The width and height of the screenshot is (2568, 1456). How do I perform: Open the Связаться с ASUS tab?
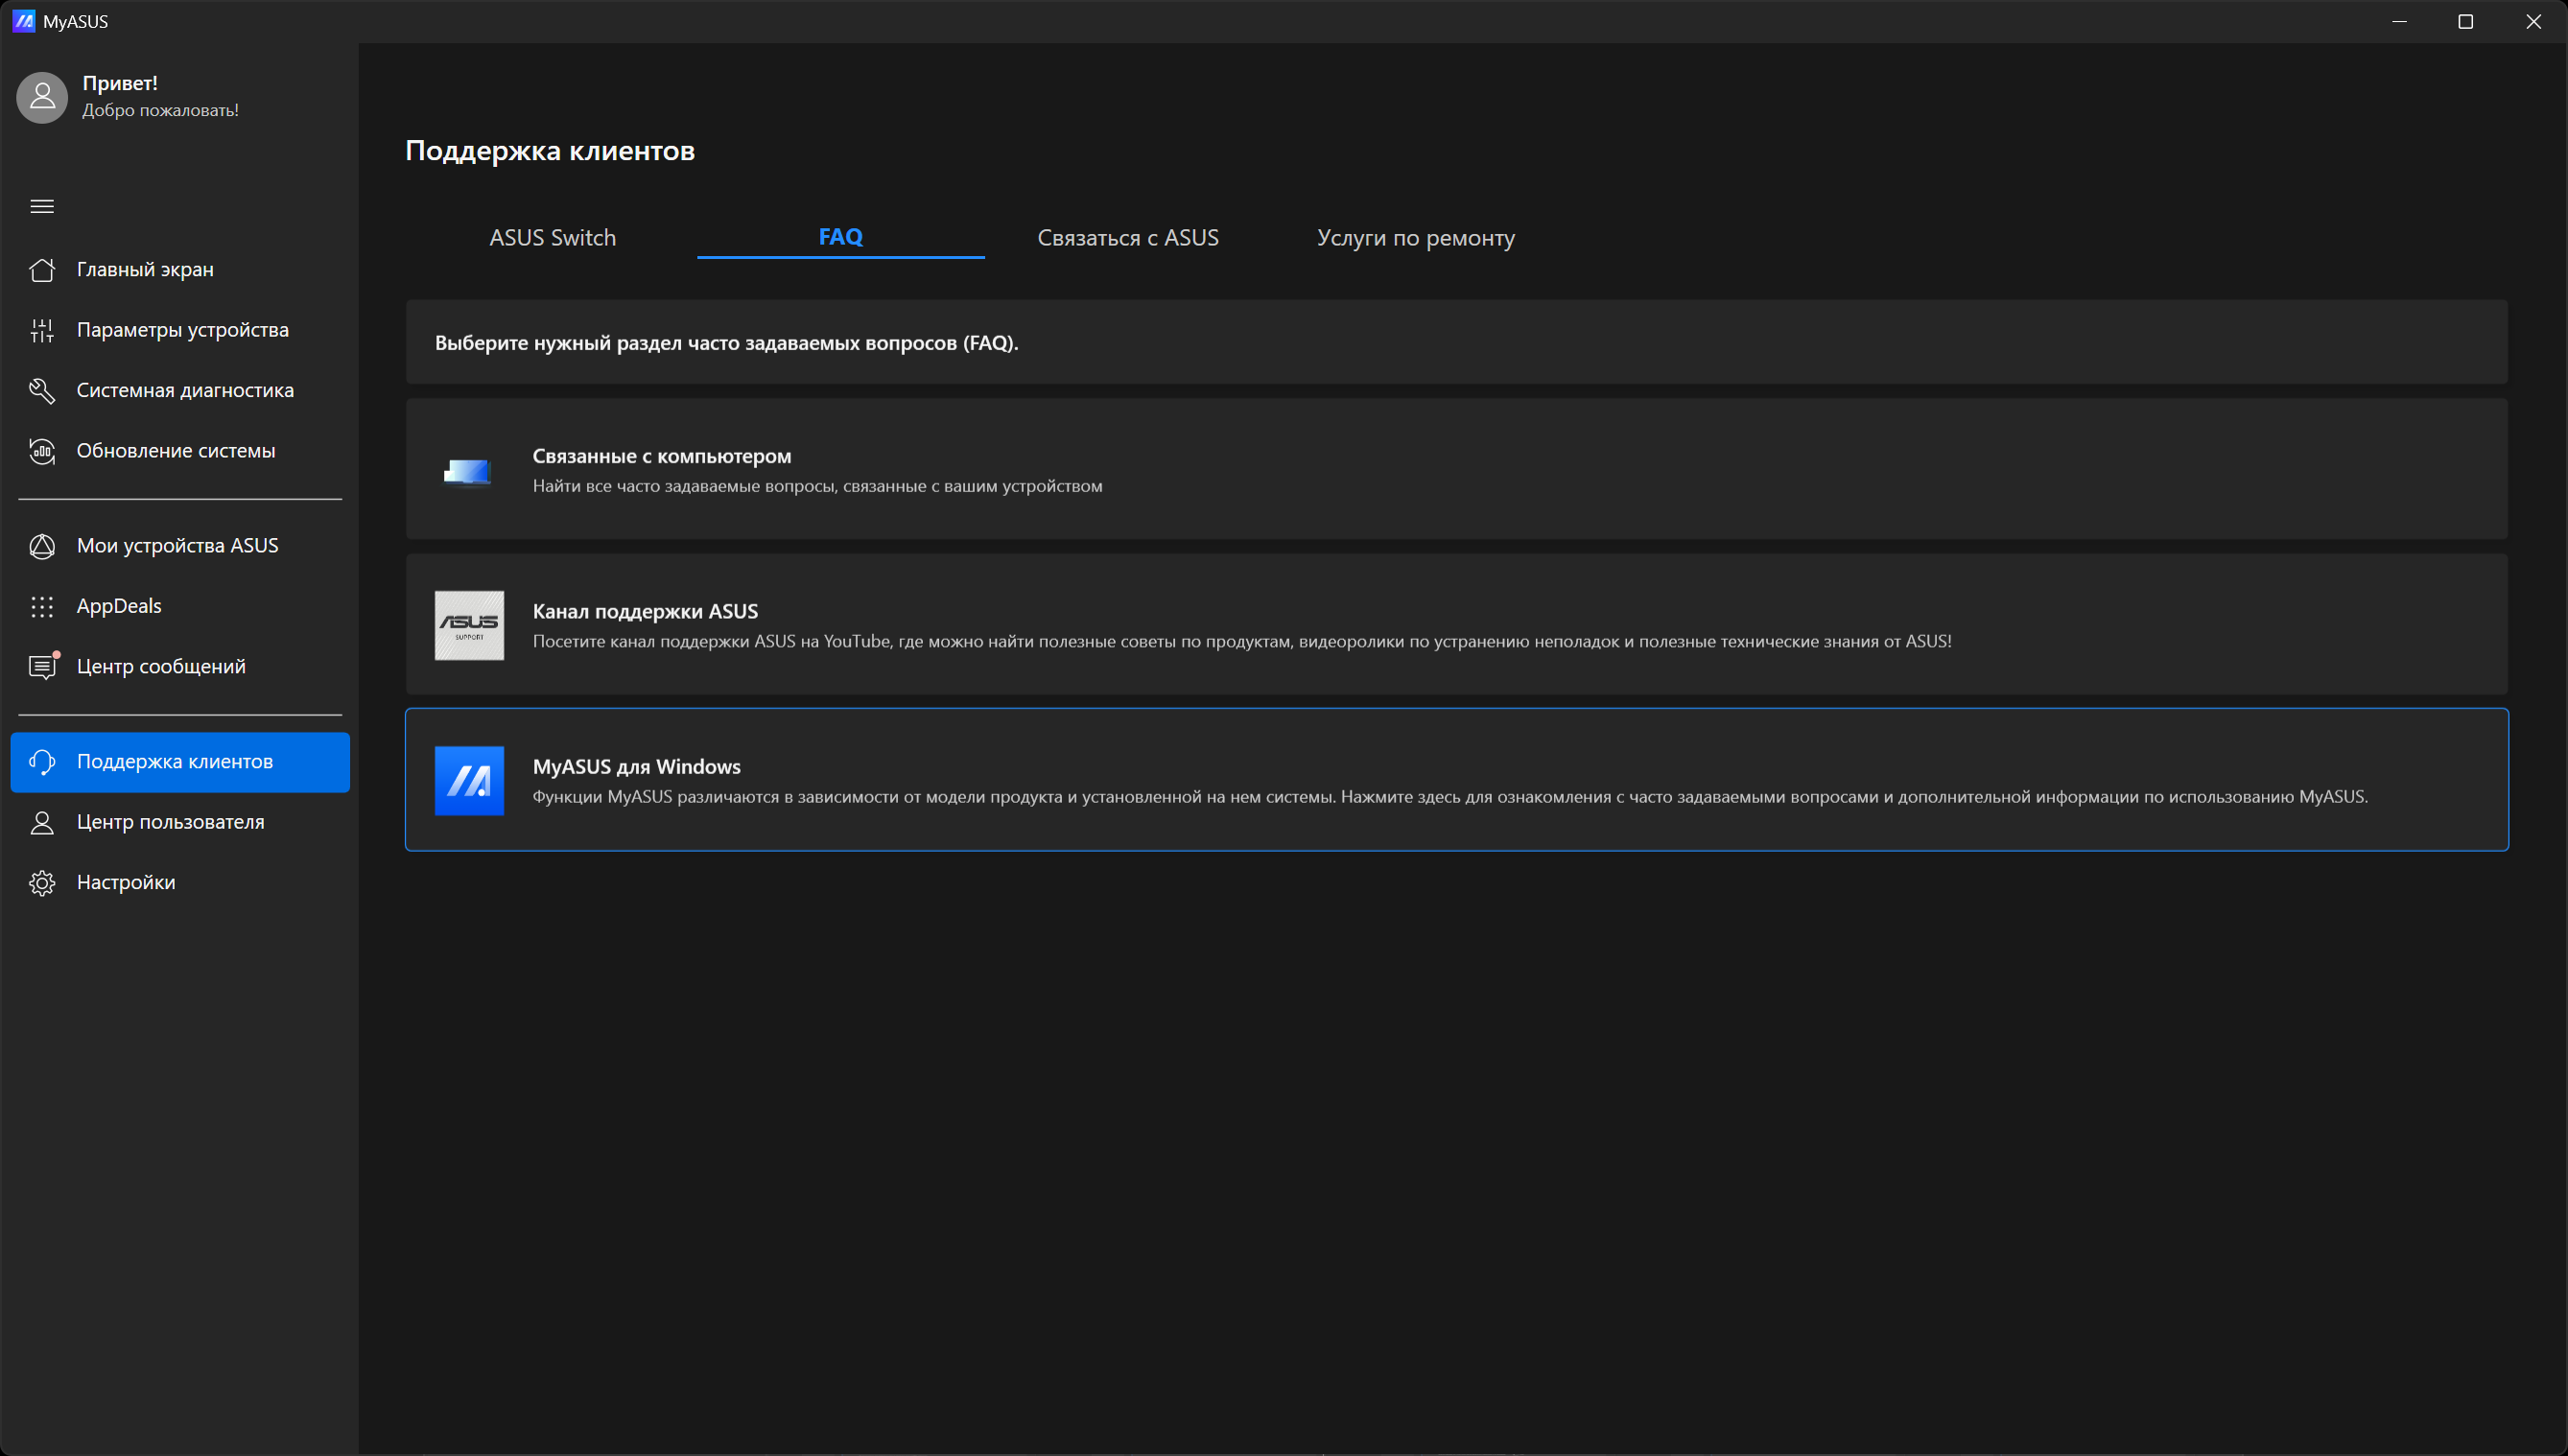1128,238
